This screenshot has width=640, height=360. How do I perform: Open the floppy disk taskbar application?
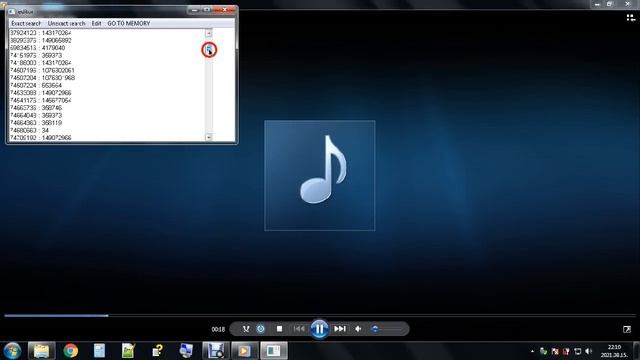(x=216, y=351)
